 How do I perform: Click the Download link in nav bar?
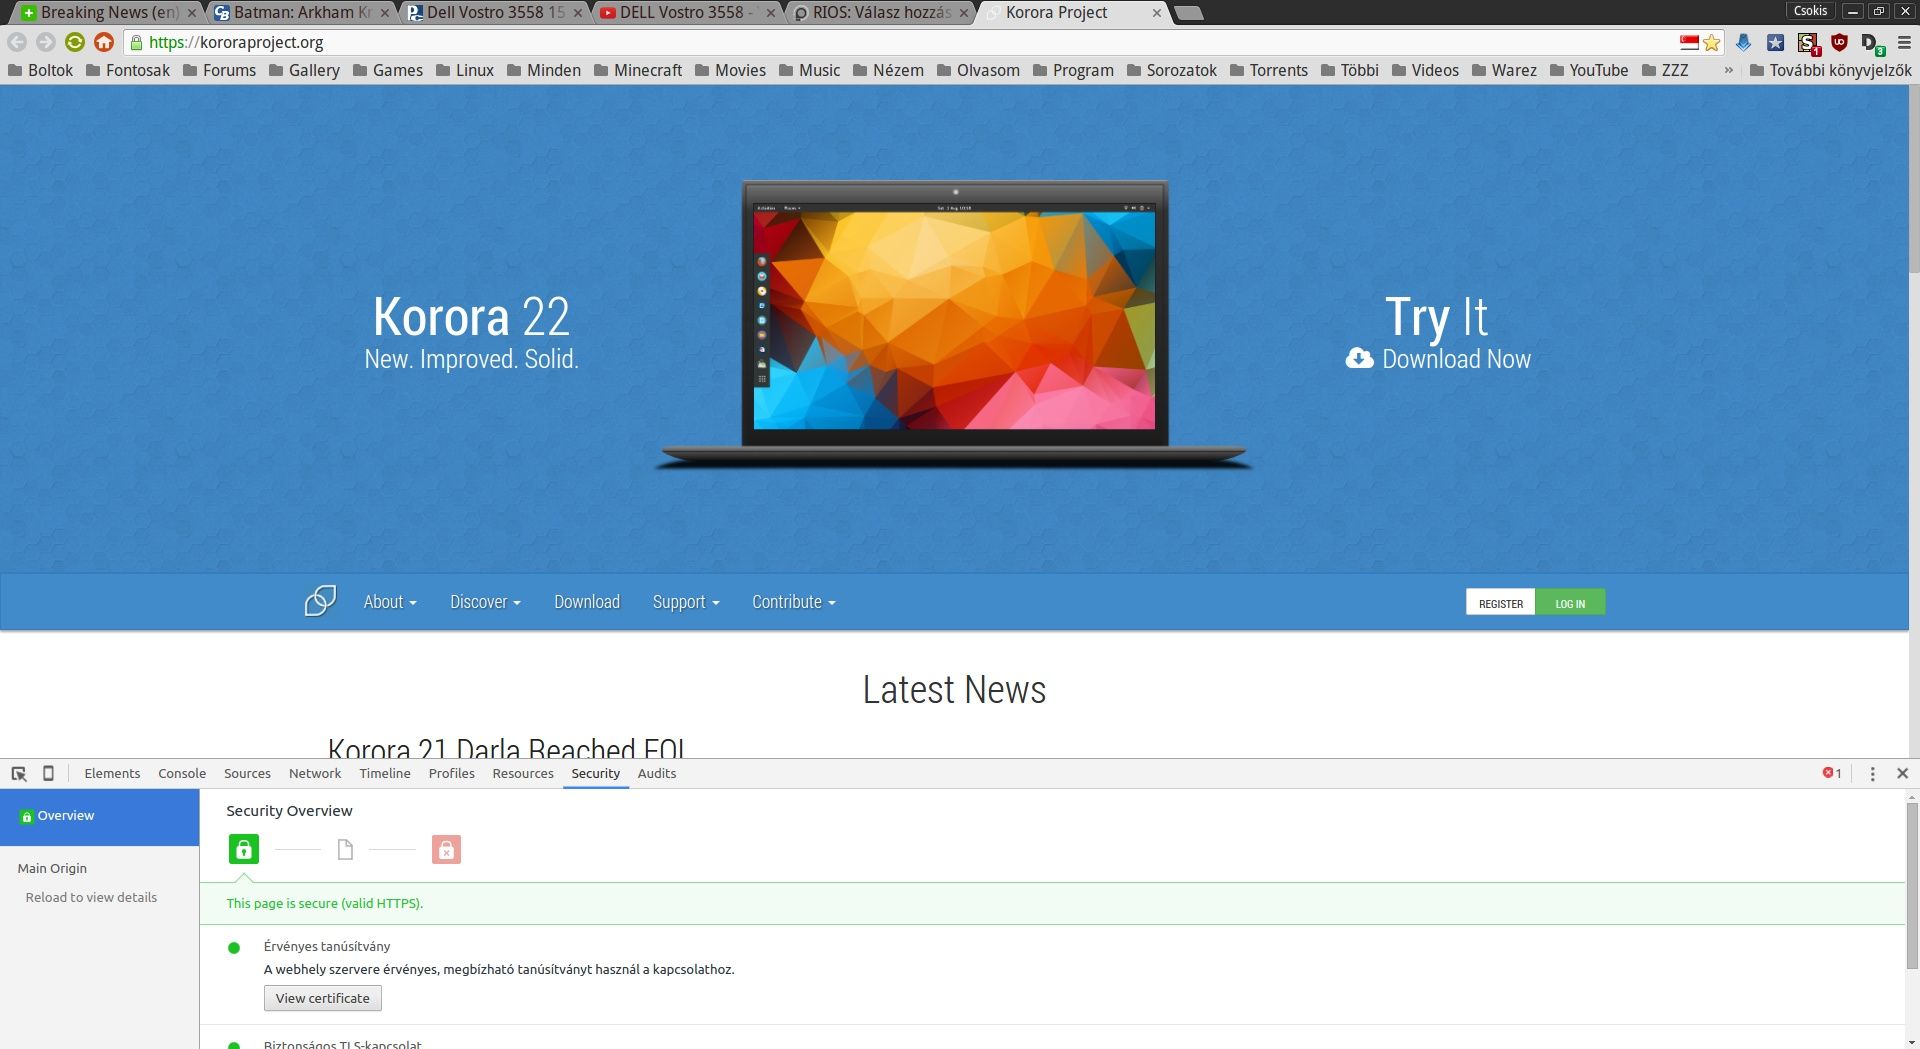[x=587, y=602]
